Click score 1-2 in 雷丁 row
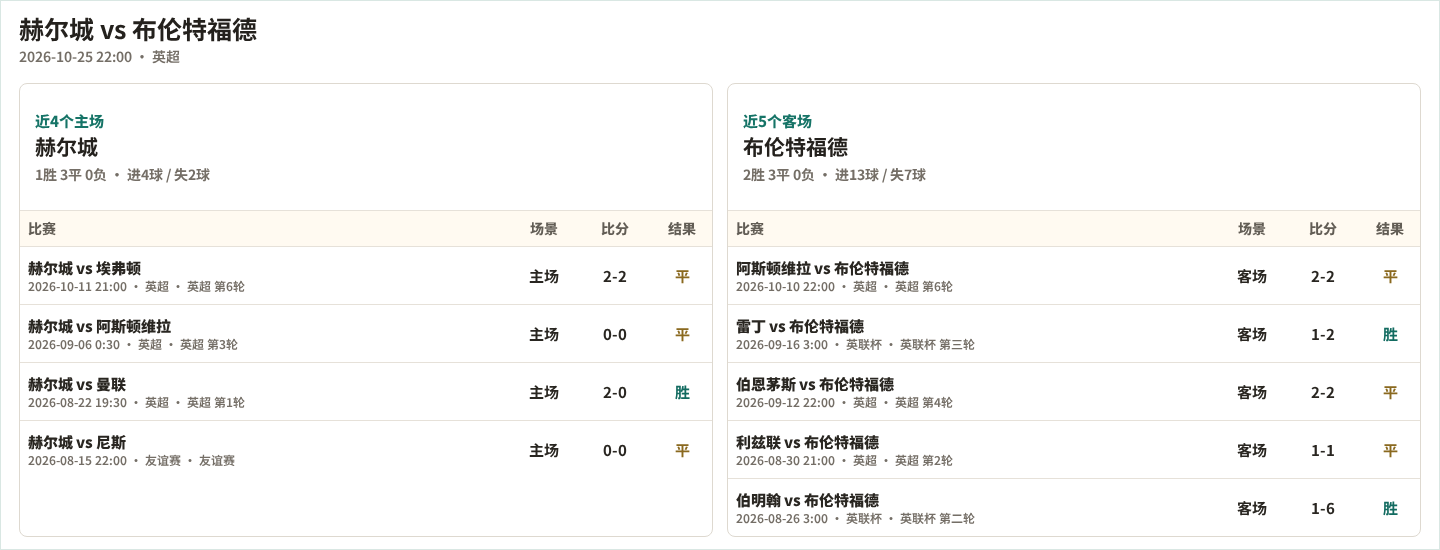This screenshot has width=1440, height=550. coord(1323,334)
